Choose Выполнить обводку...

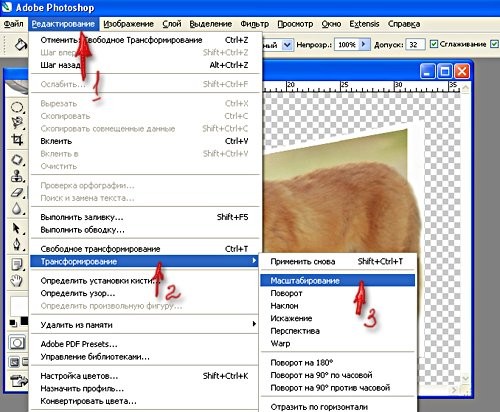[x=145, y=230]
